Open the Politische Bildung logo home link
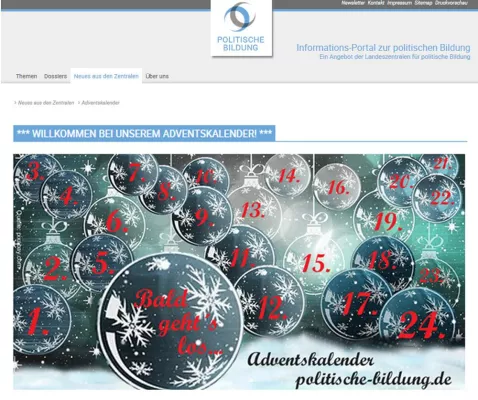The height and width of the screenshot is (400, 478). (x=241, y=28)
